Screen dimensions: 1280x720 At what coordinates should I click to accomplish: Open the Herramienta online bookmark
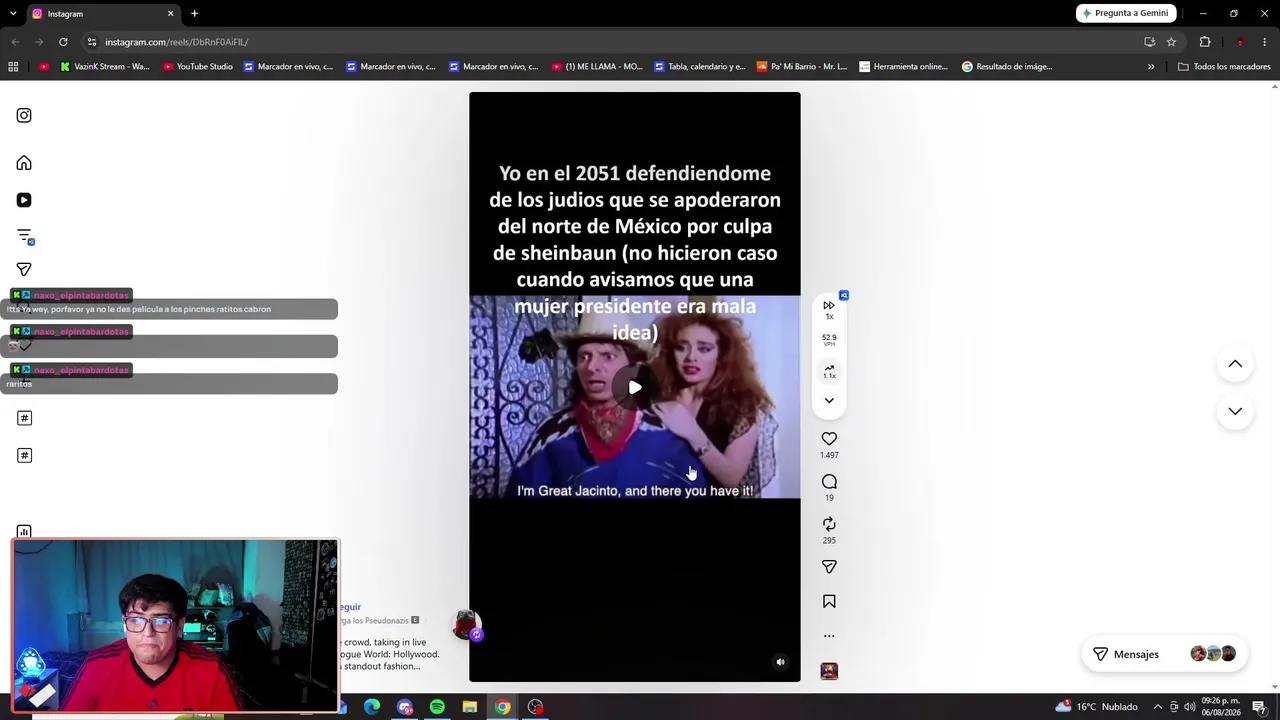click(903, 67)
